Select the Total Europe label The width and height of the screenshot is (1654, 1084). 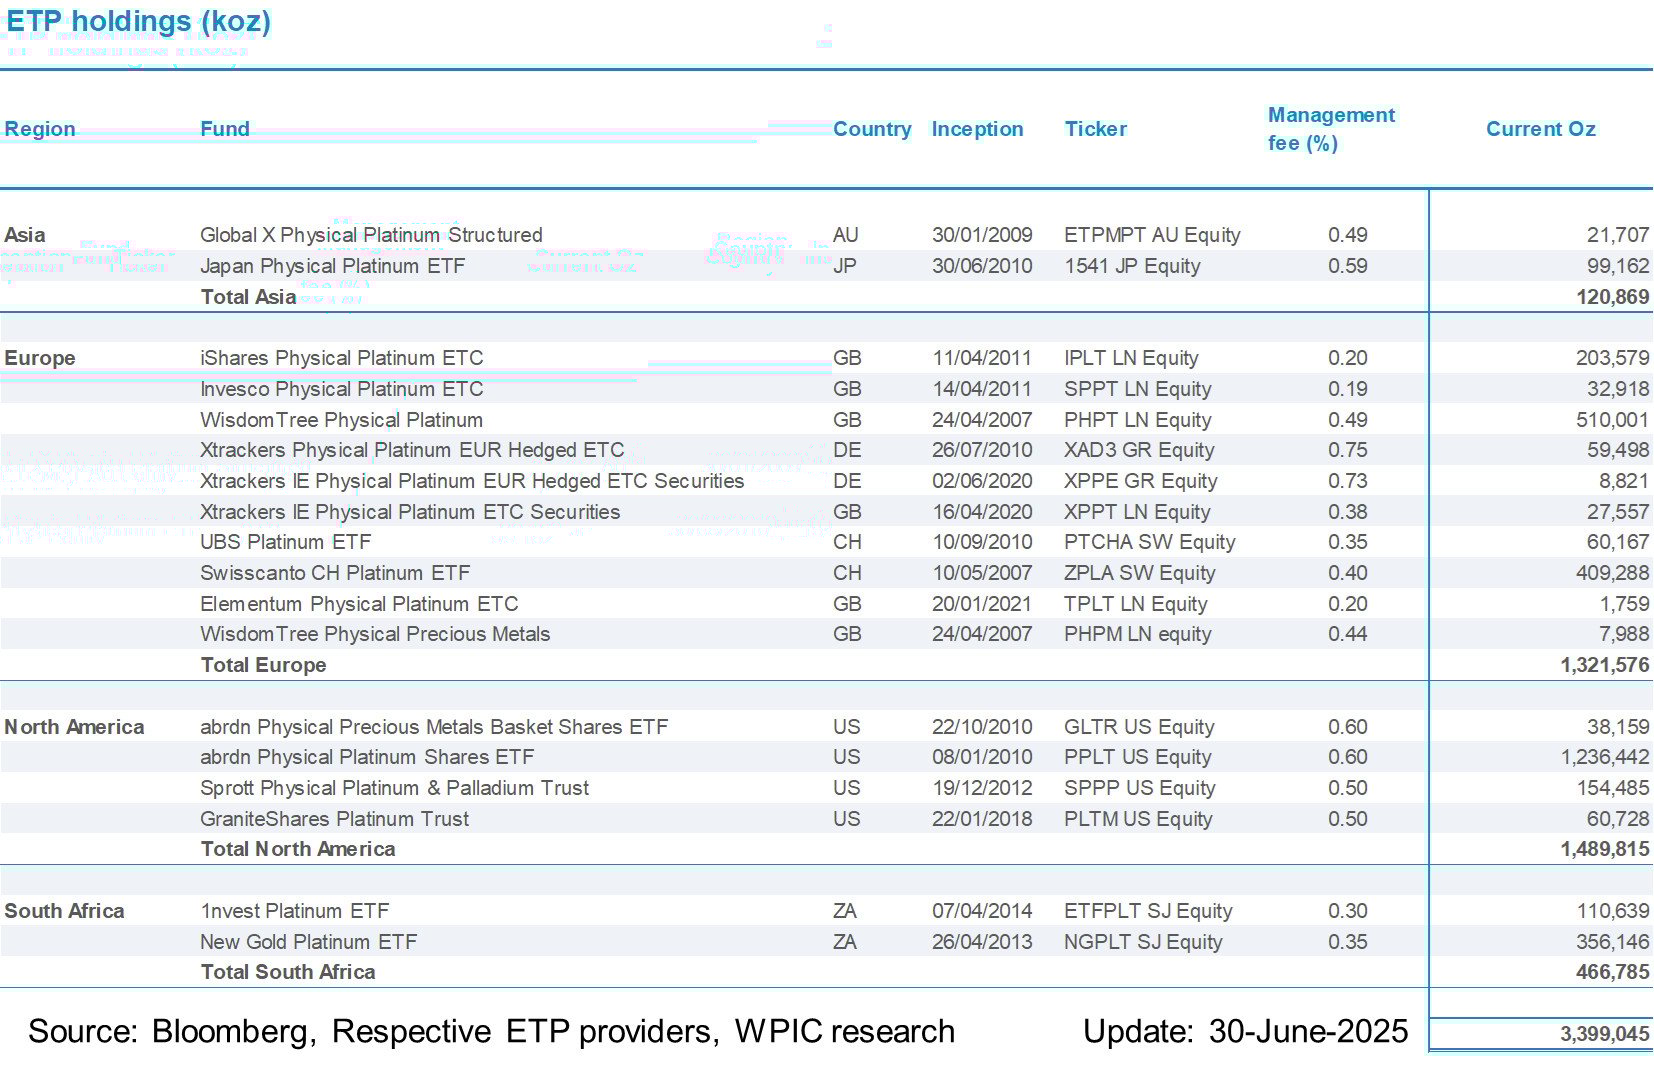(263, 665)
